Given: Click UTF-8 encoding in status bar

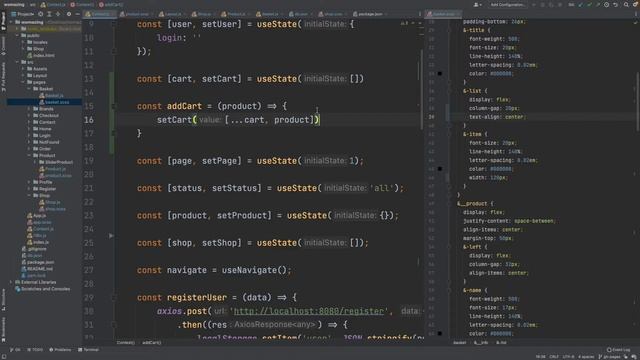Looking at the screenshot, I should (569, 357).
